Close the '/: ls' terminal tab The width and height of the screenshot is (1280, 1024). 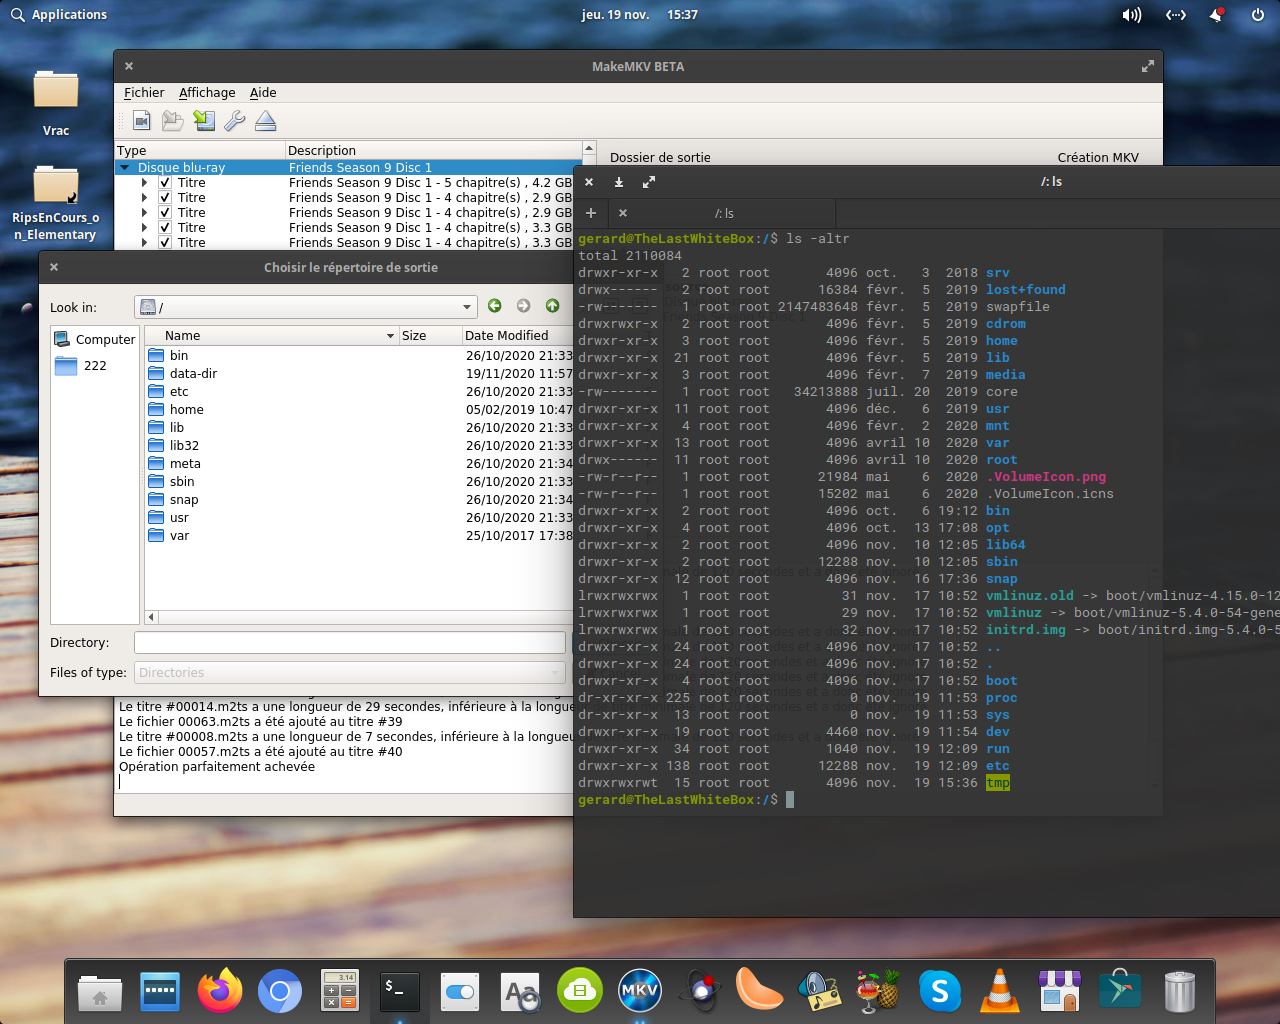click(x=623, y=213)
